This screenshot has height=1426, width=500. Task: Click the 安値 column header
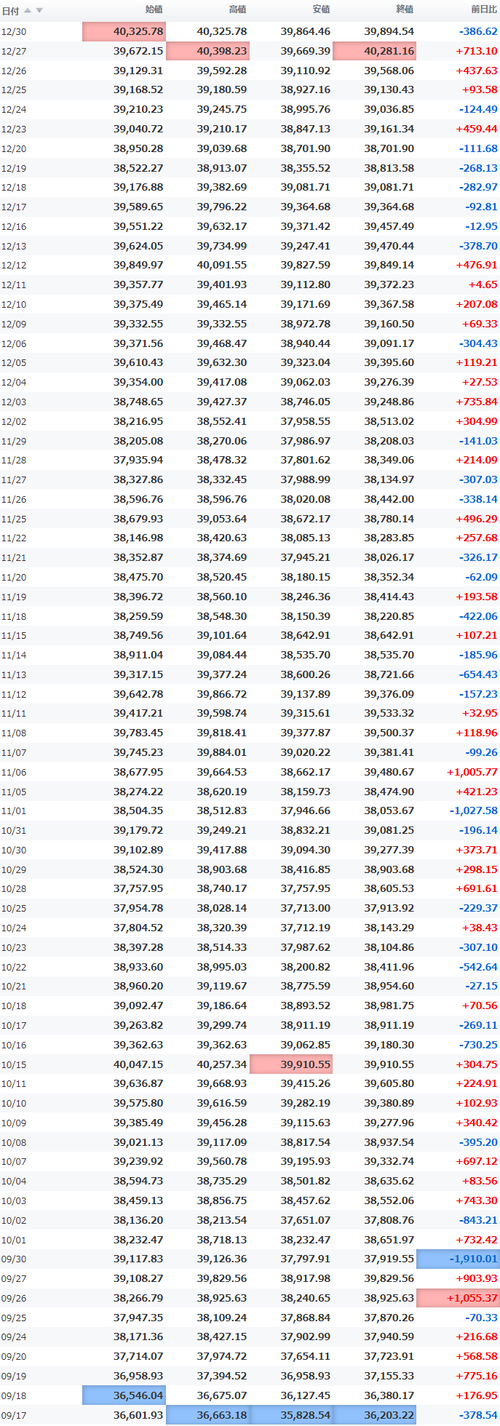coord(321,10)
